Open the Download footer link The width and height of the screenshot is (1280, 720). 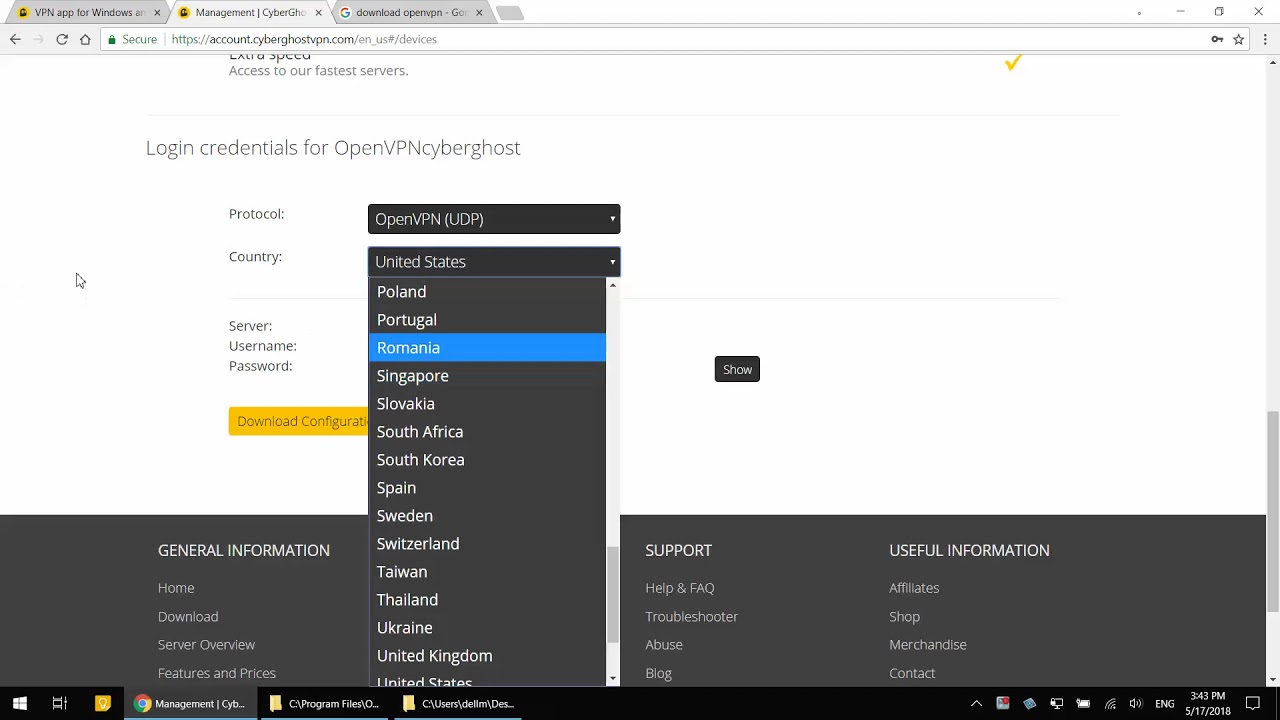pos(188,617)
